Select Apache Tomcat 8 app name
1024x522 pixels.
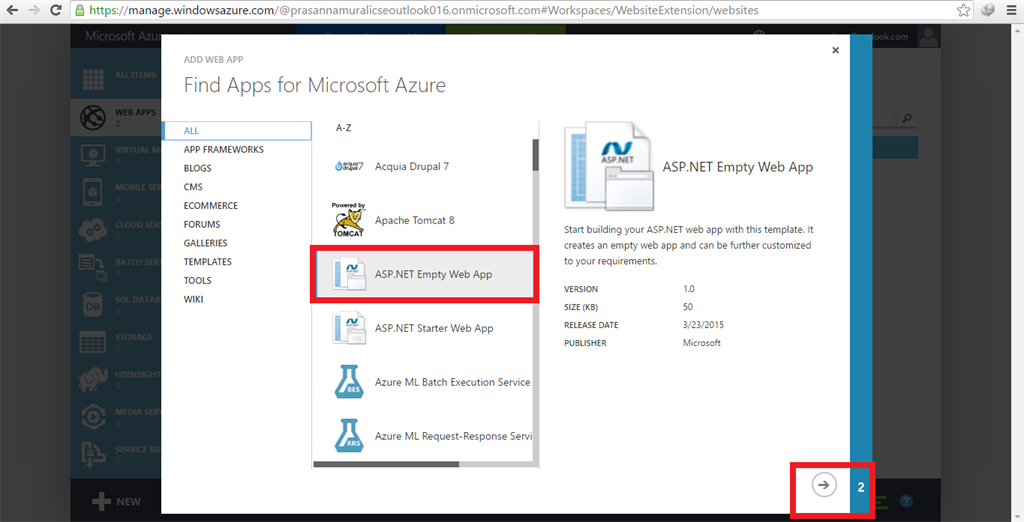pos(414,220)
